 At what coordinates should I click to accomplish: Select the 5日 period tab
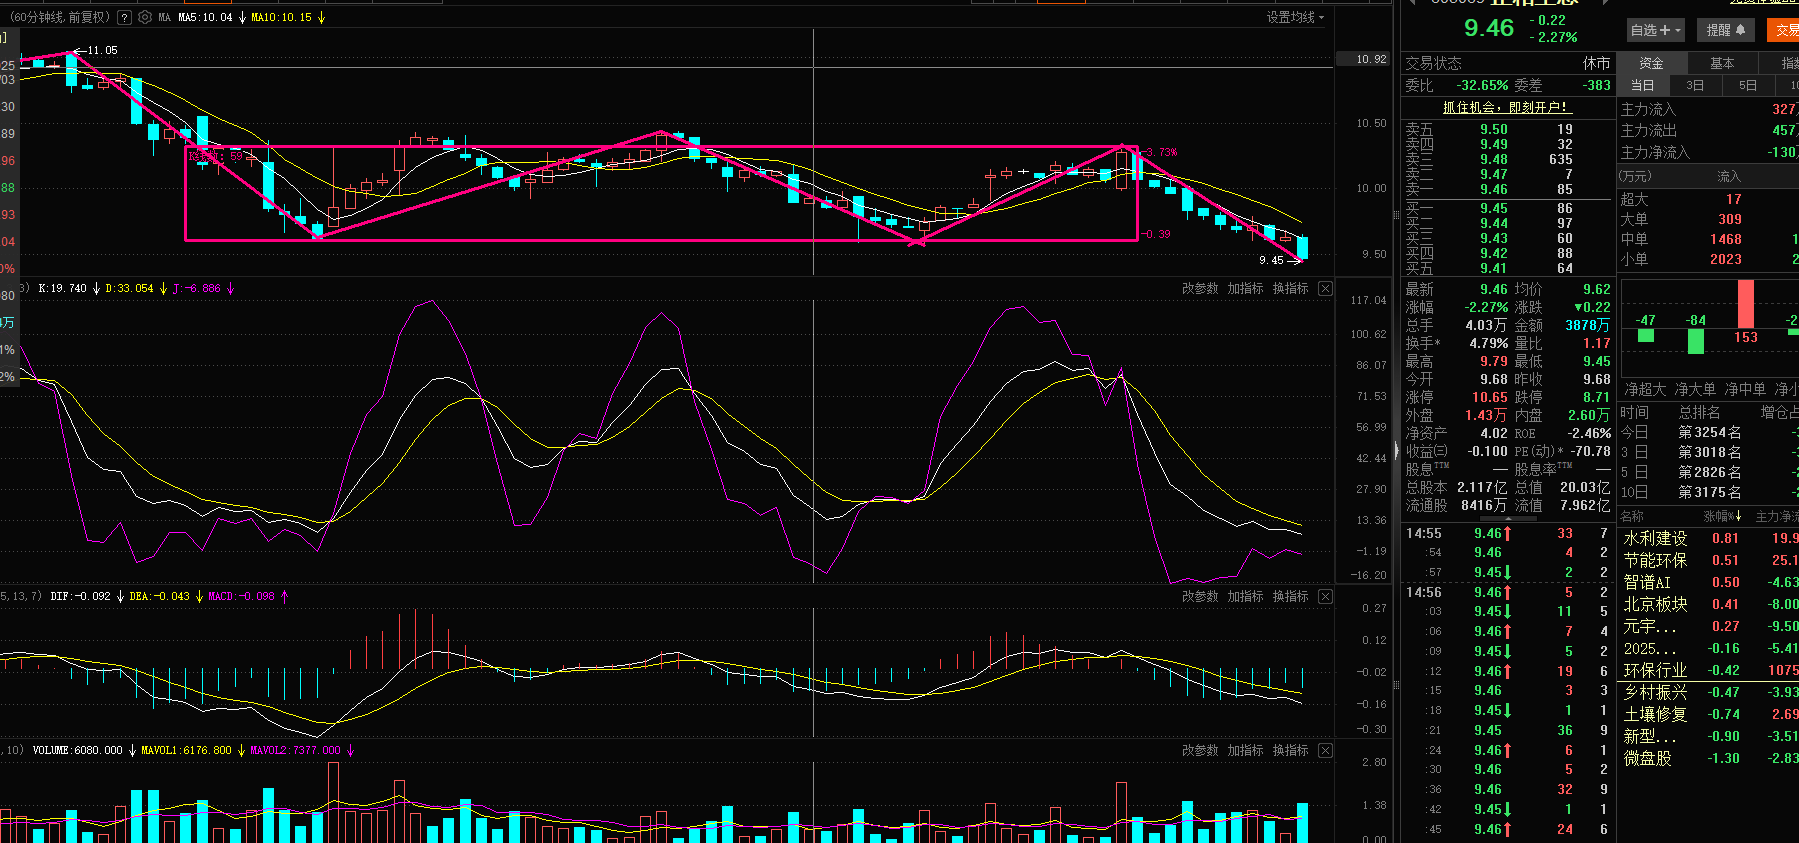point(1747,85)
